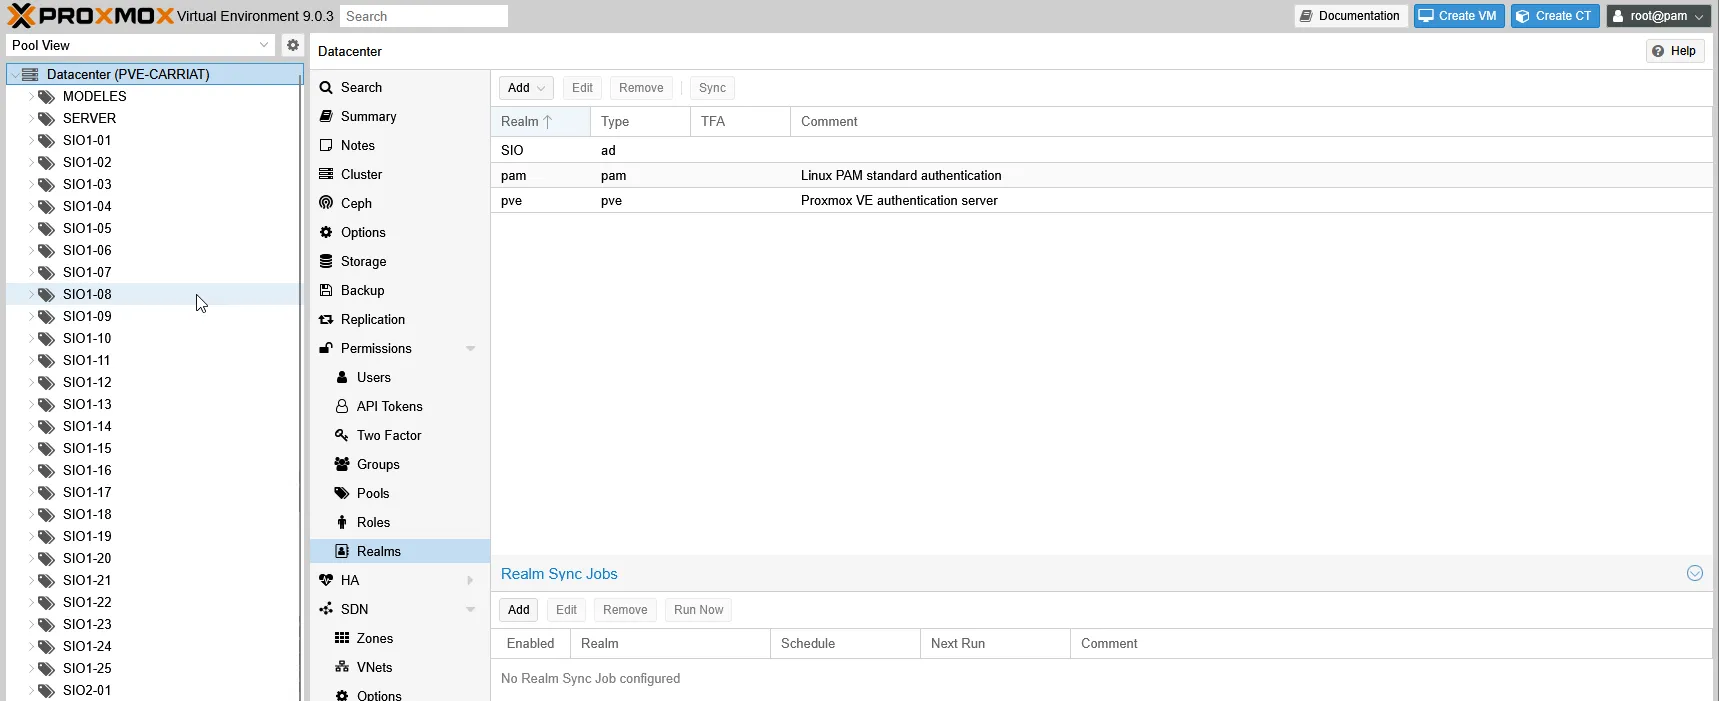Open the Pool View dropdown
Image resolution: width=1719 pixels, height=701 pixels.
click(264, 45)
